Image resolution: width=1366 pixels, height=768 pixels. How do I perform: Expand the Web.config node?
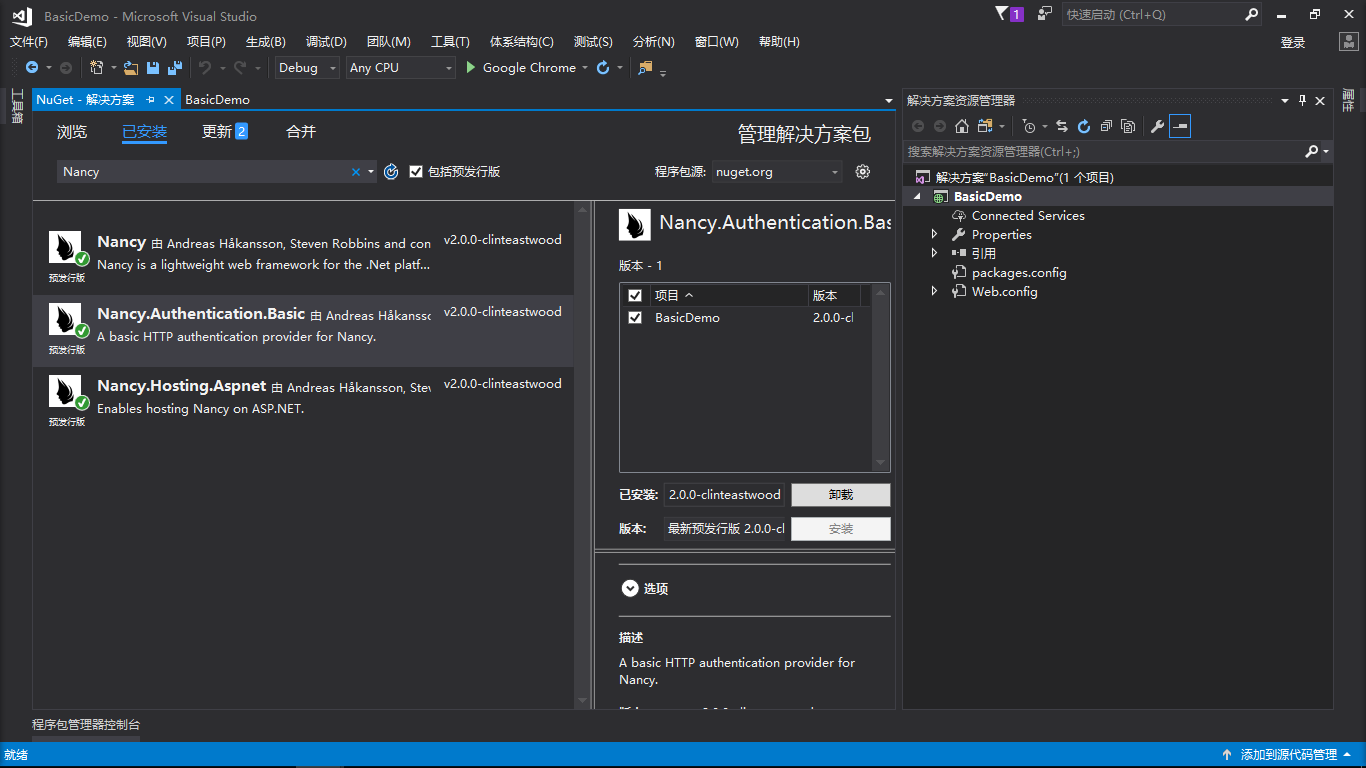[935, 292]
